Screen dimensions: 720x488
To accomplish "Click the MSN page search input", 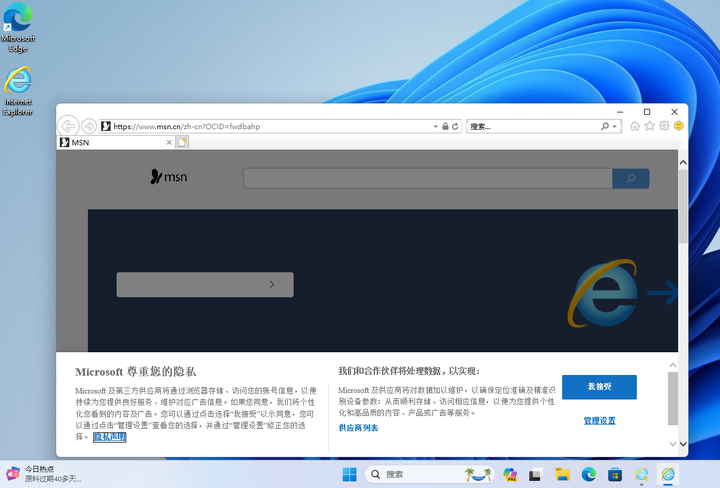I will pyautogui.click(x=428, y=178).
